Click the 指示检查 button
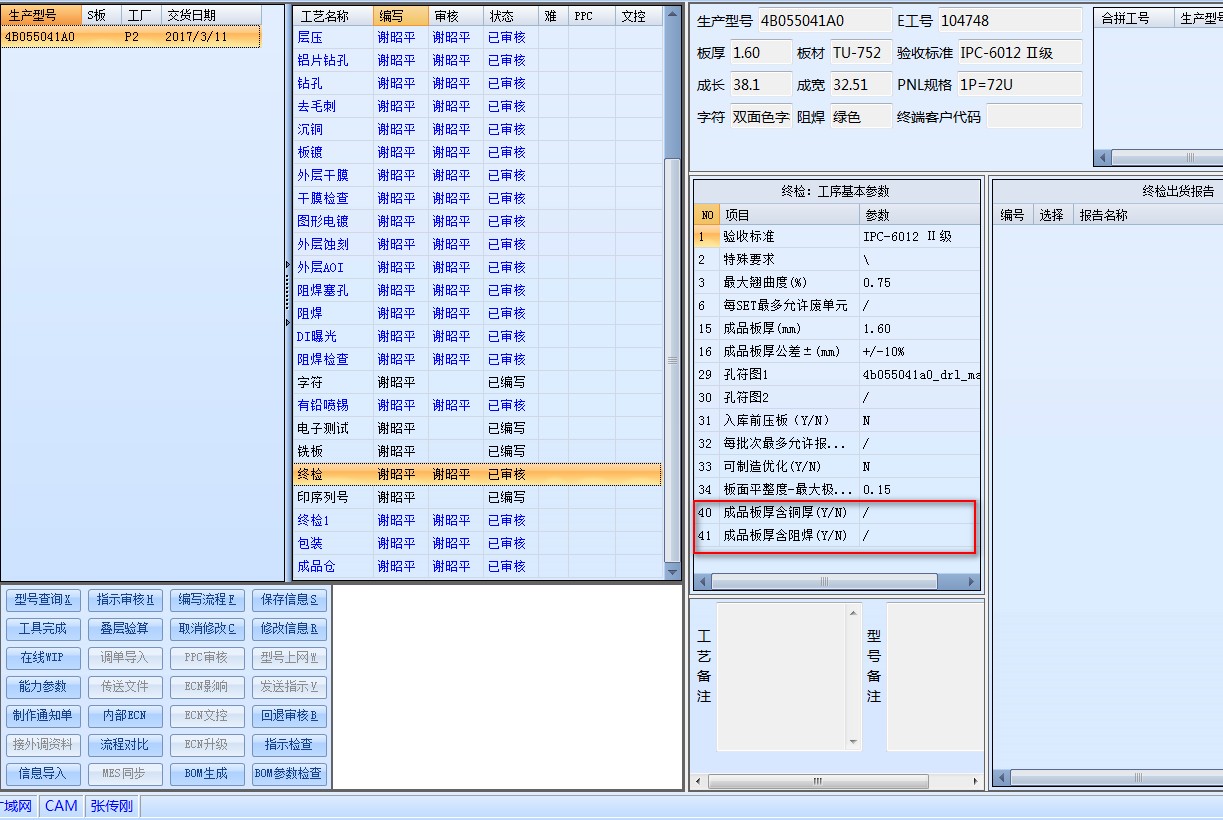This screenshot has width=1223, height=820. 289,745
